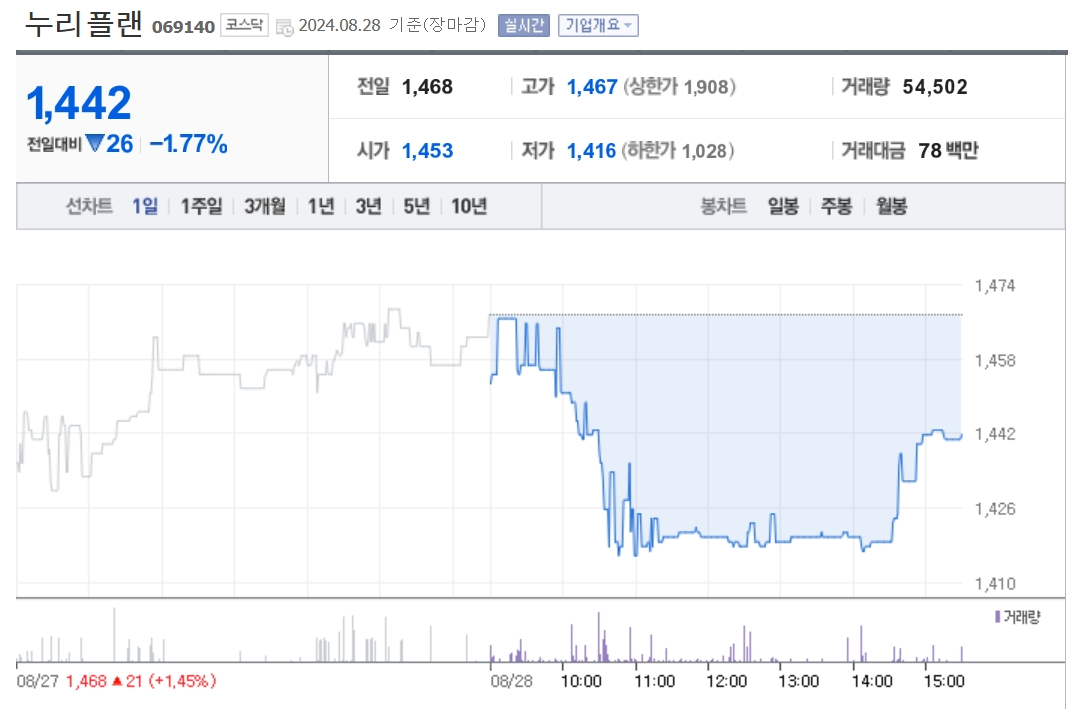This screenshot has width=1068, height=709.
Task: Click the 거래량 legend marker in volume chart
Action: click(x=998, y=616)
